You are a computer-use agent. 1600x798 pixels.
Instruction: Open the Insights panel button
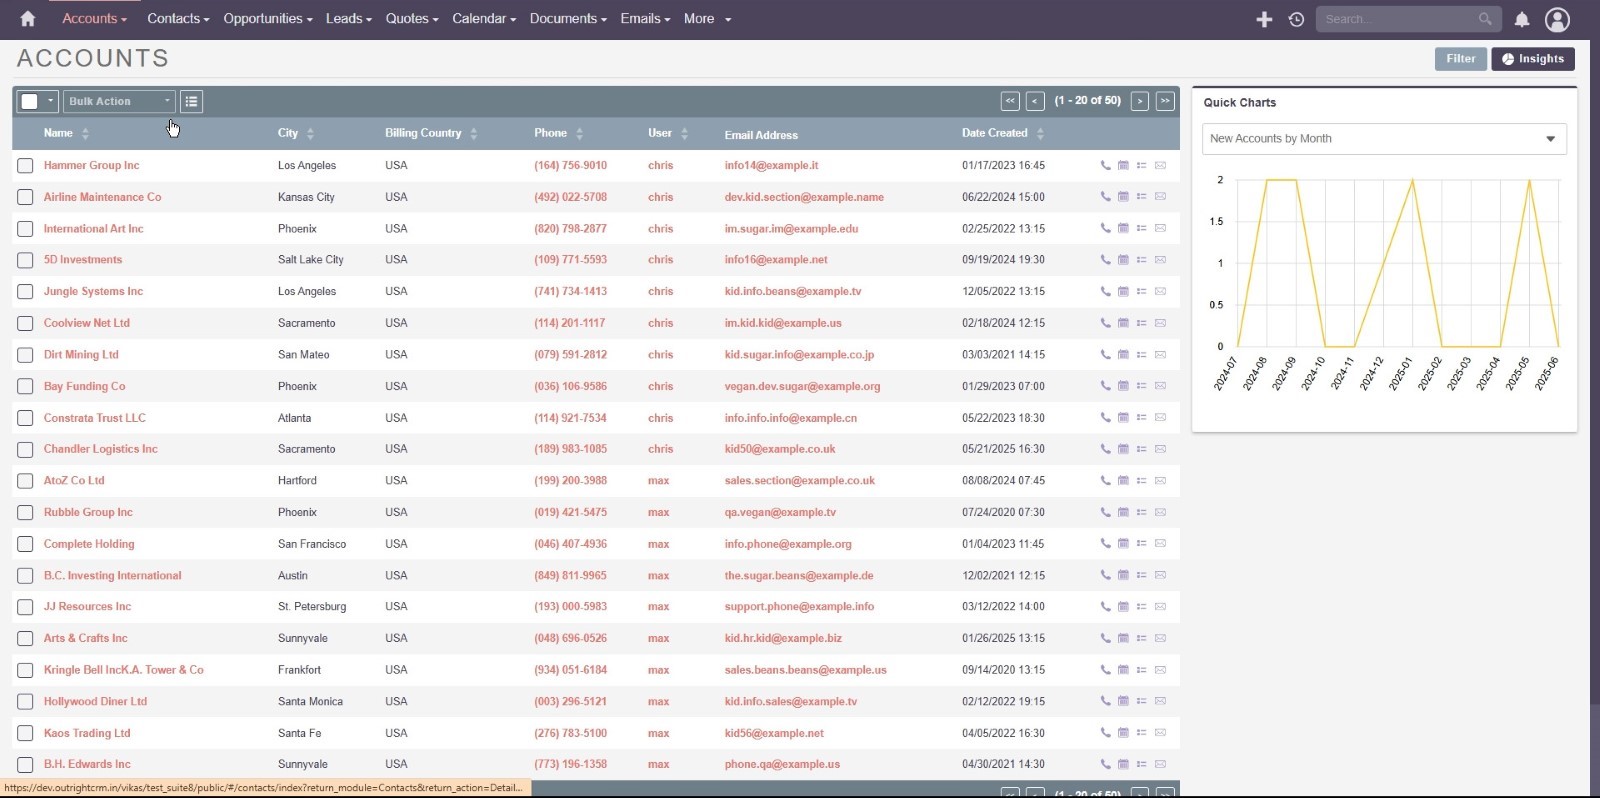pos(1533,59)
